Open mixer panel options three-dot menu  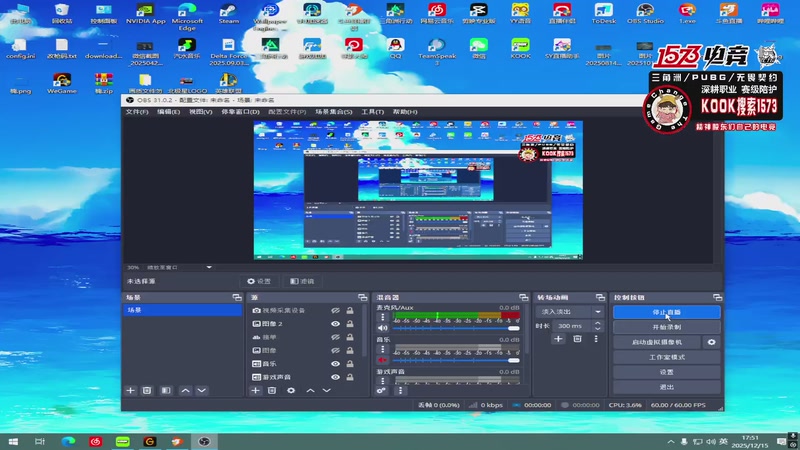[x=400, y=390]
